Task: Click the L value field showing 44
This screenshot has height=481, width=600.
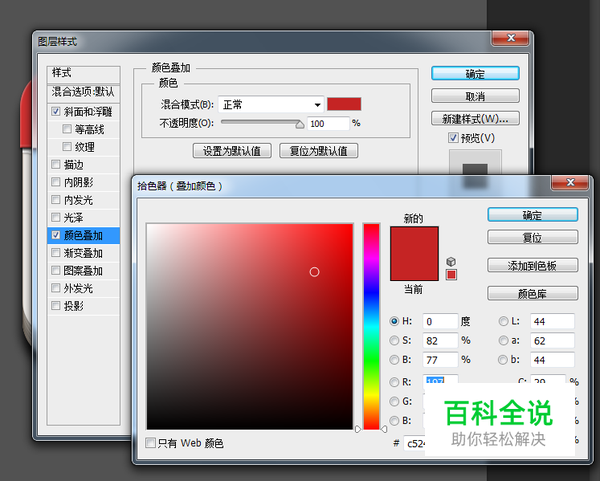Action: 552,321
